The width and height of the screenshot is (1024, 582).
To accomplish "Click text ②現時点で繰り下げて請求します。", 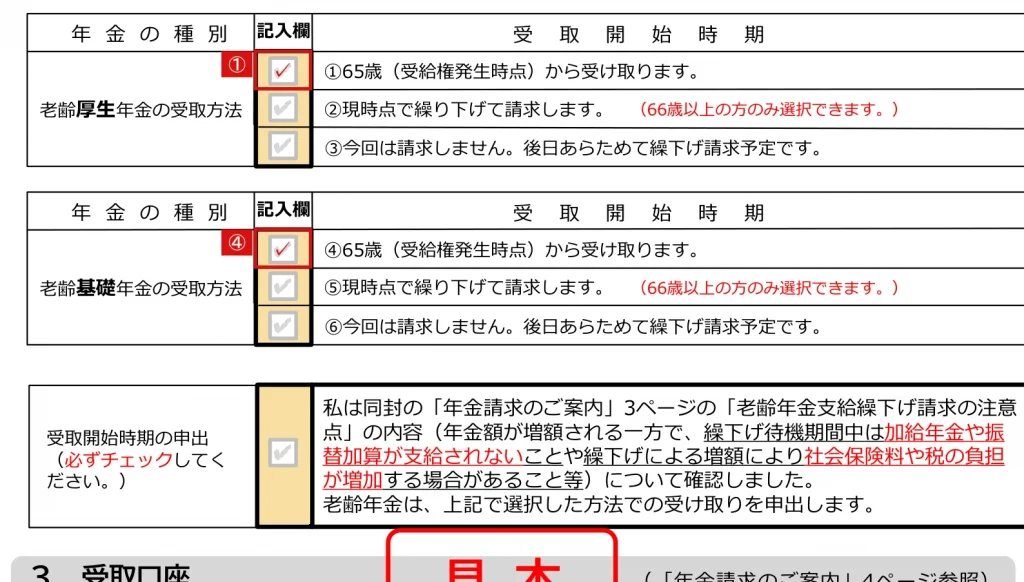I will pyautogui.click(x=464, y=109).
